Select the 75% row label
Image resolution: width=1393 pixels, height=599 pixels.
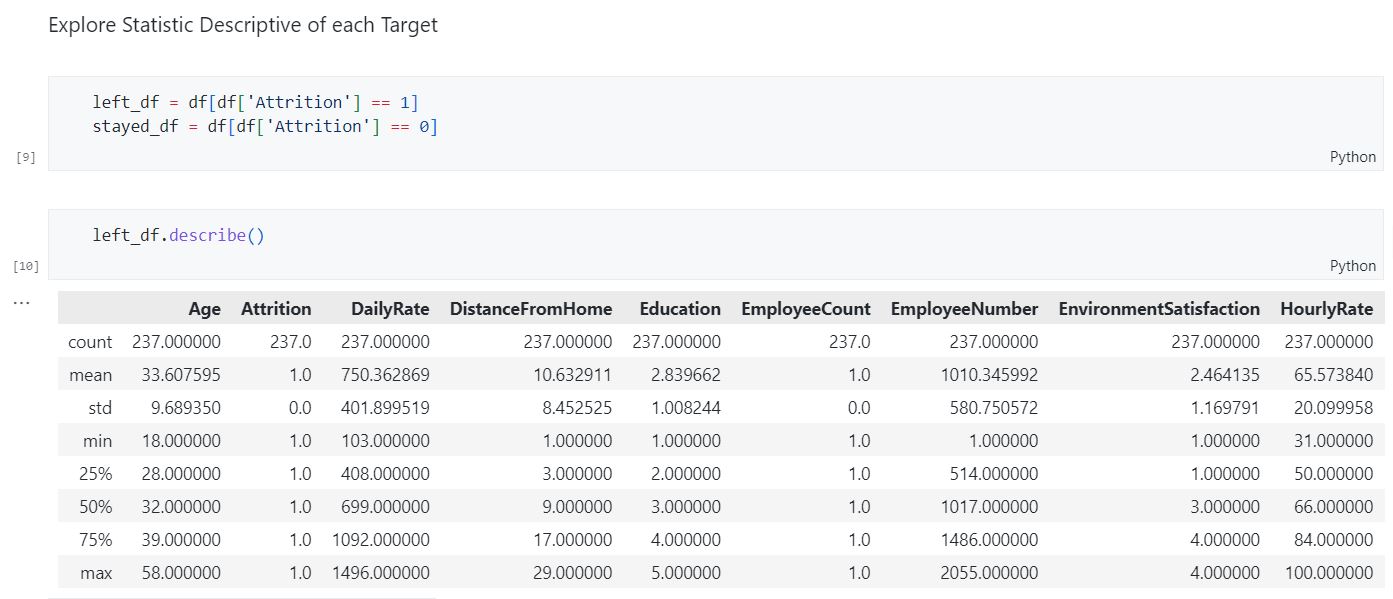pos(96,540)
